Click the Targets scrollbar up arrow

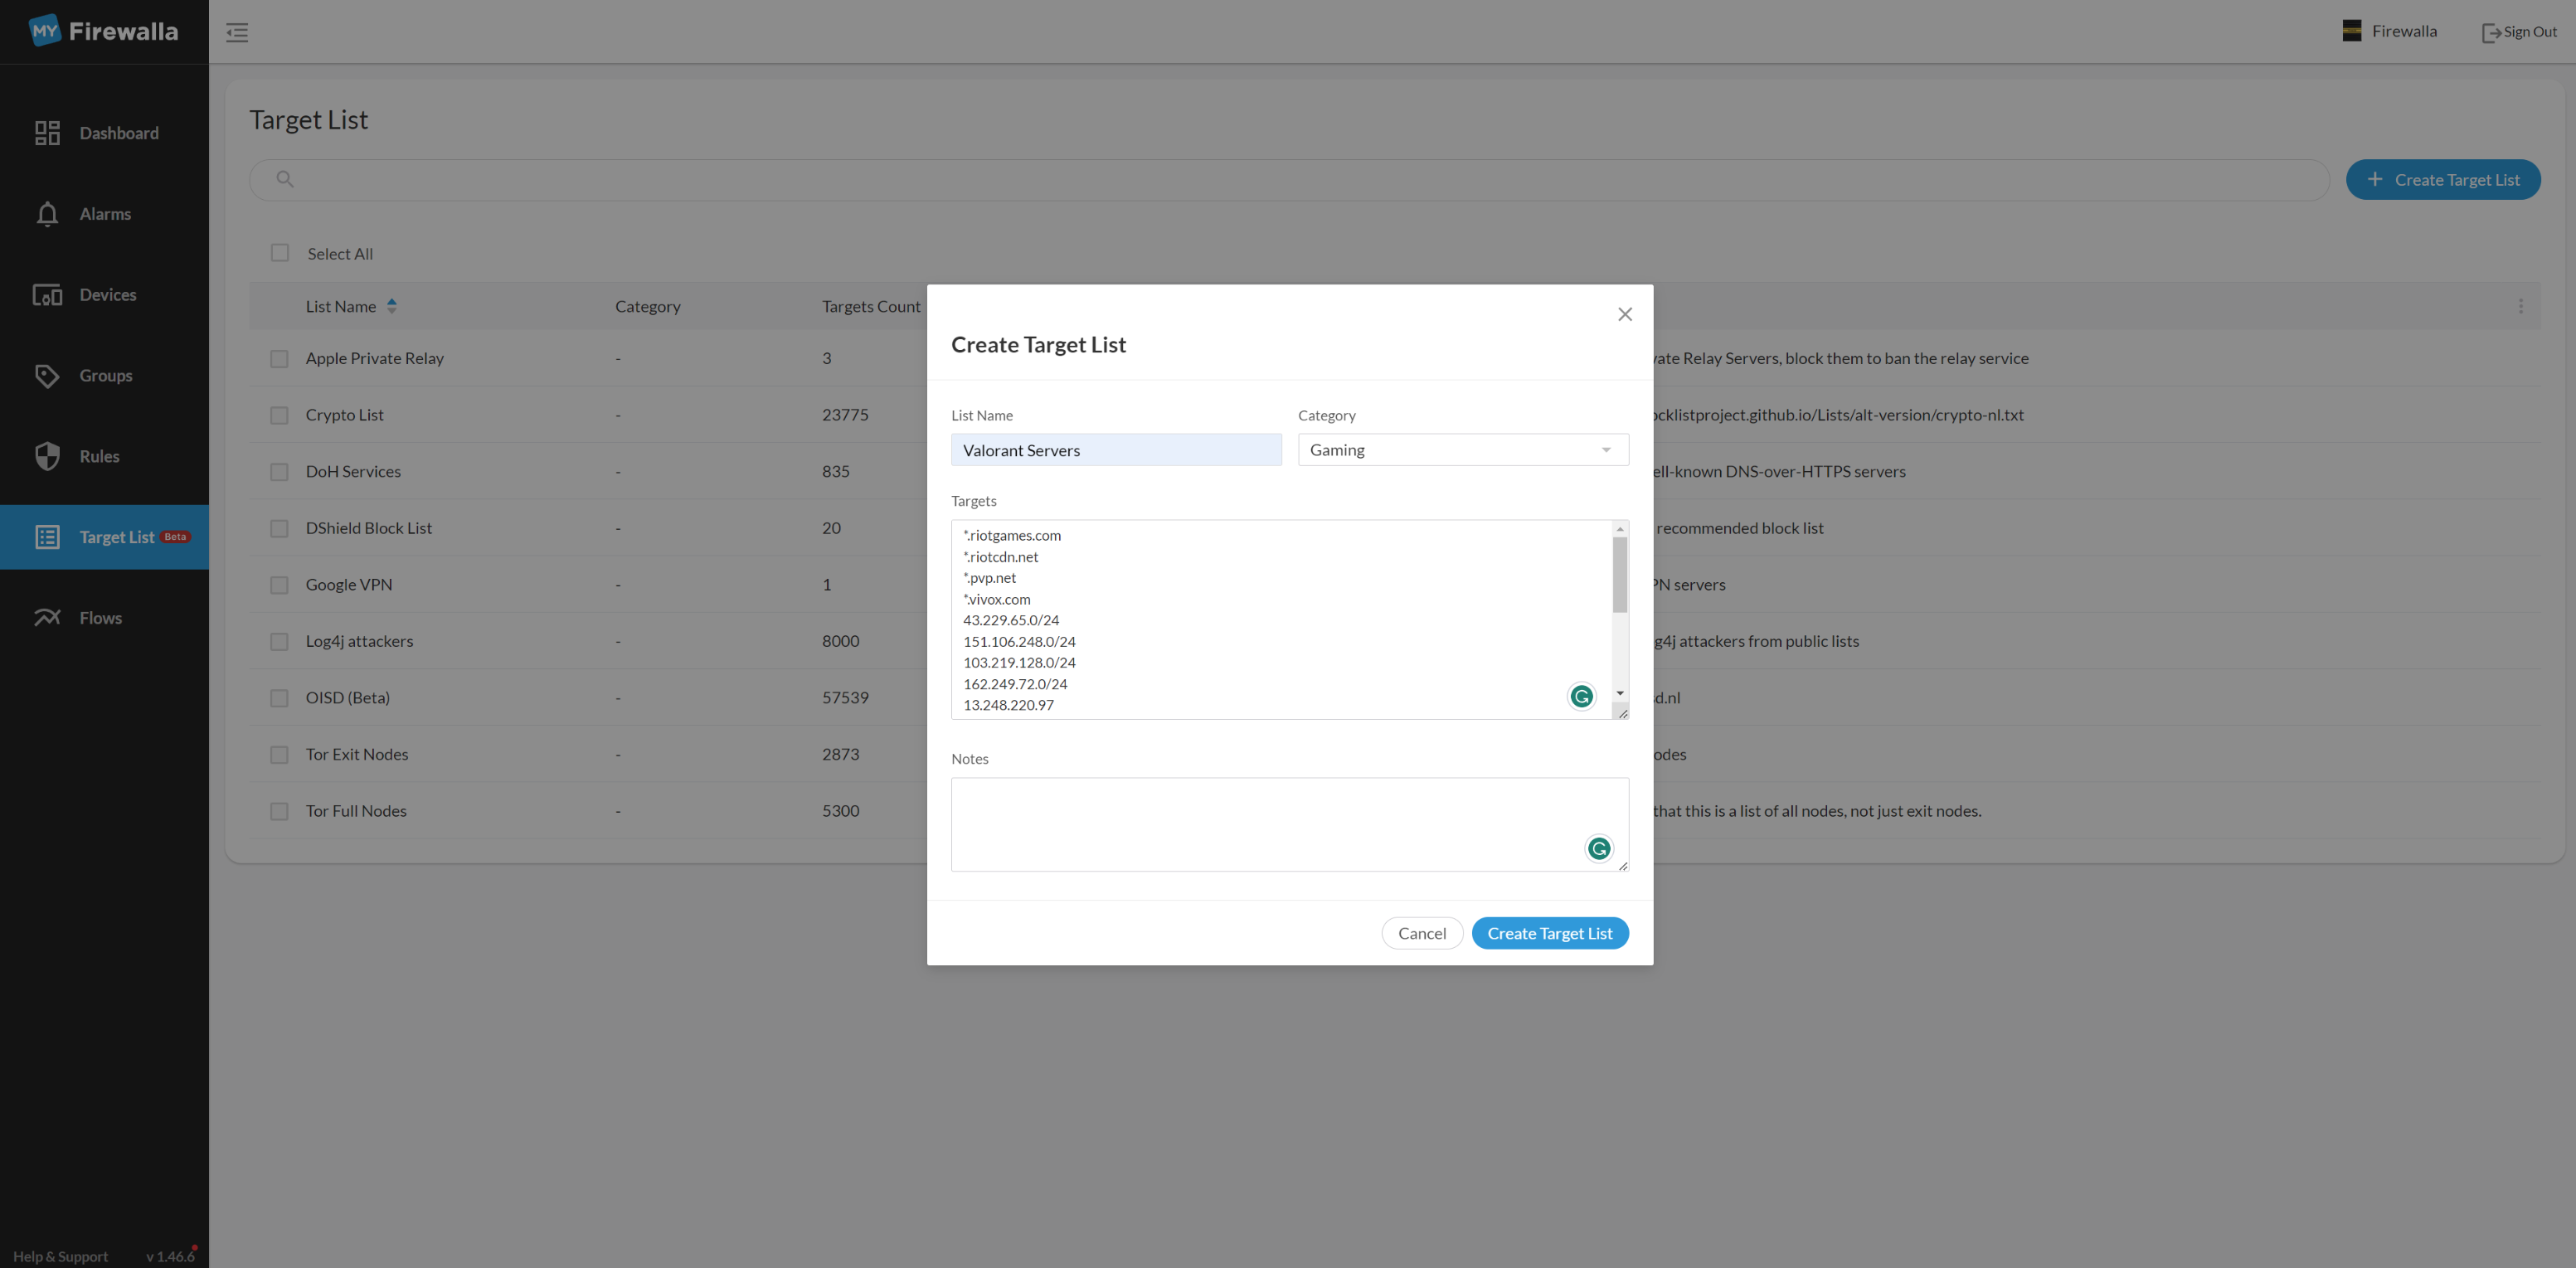coord(1620,529)
